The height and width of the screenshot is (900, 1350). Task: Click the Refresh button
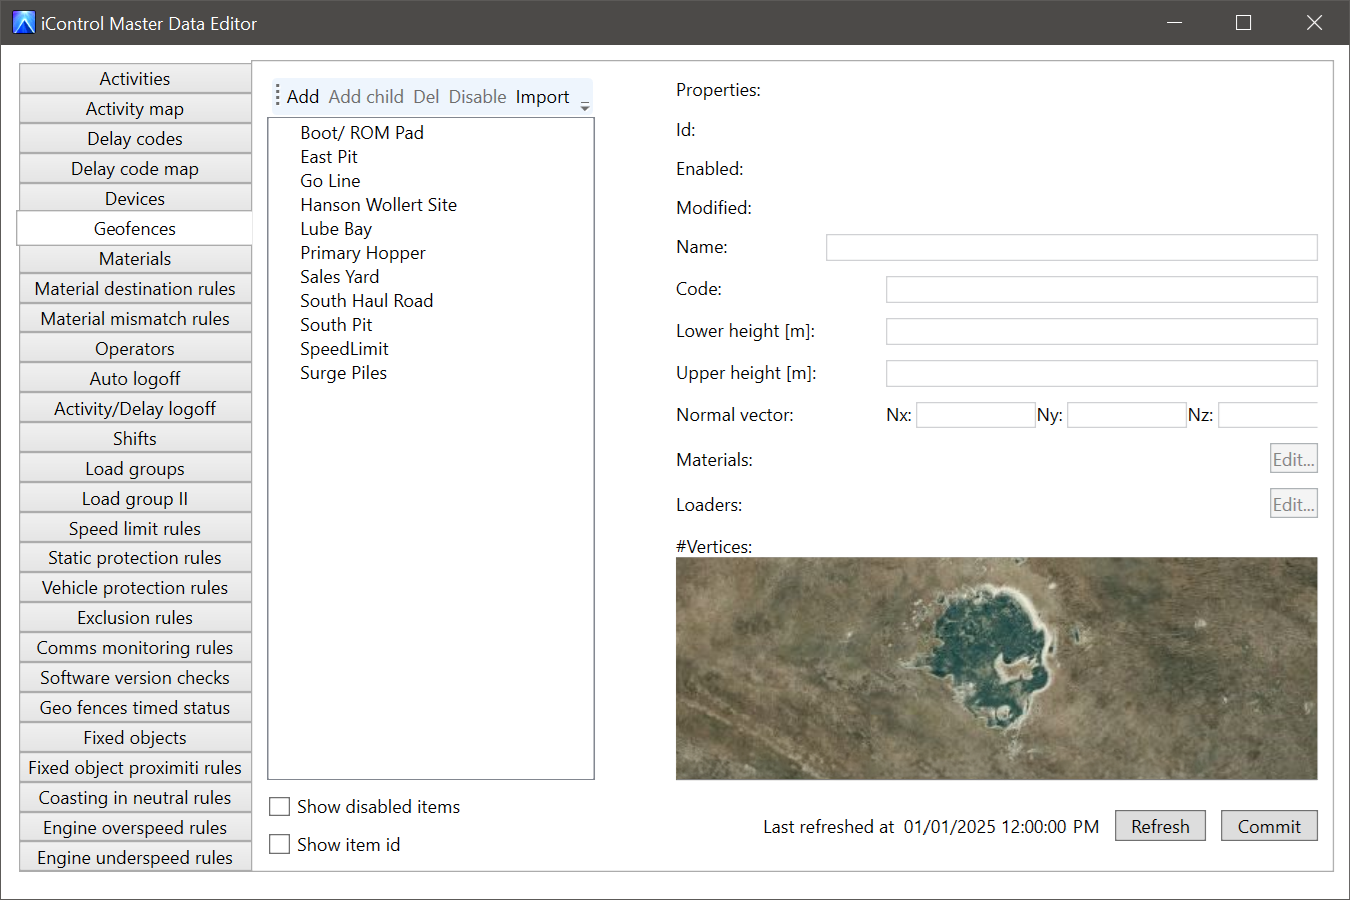click(1160, 826)
